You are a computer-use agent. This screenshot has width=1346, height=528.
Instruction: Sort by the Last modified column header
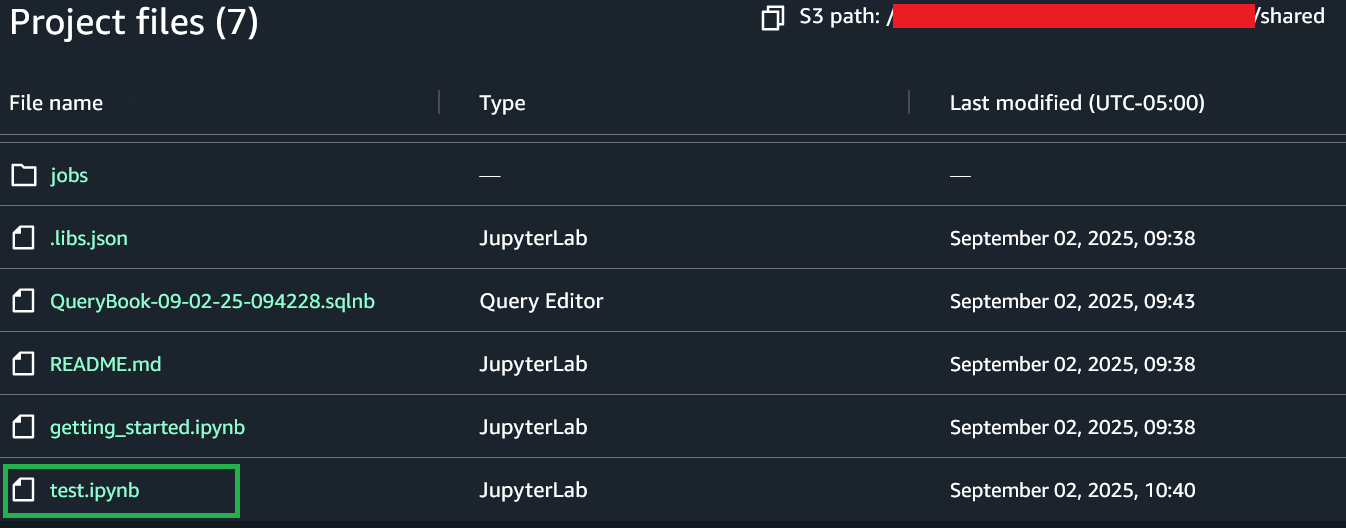pyautogui.click(x=1076, y=103)
